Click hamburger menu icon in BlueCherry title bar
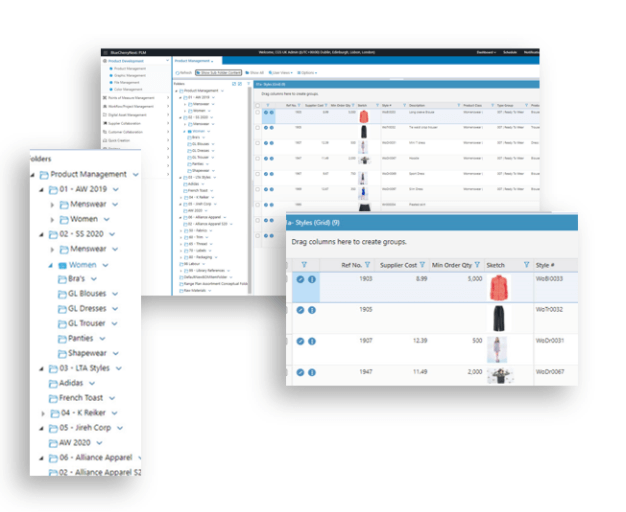626x512 pixels. coord(105,52)
